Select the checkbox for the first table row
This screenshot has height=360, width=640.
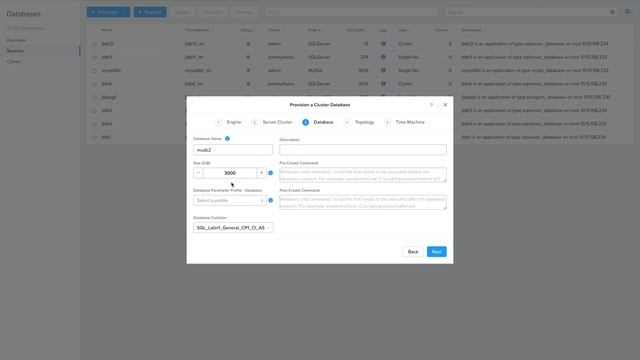(x=94, y=44)
